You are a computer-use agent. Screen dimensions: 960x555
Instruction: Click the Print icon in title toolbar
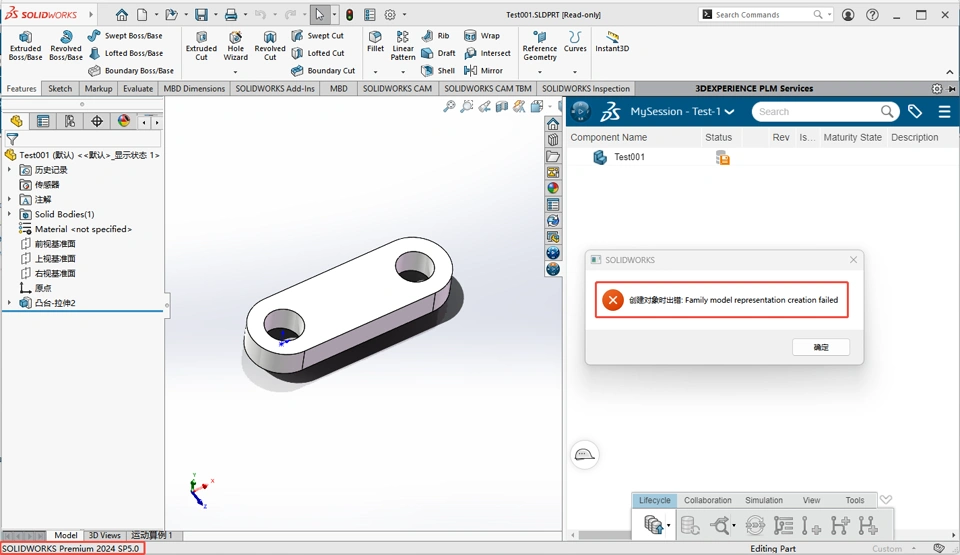[x=231, y=15]
